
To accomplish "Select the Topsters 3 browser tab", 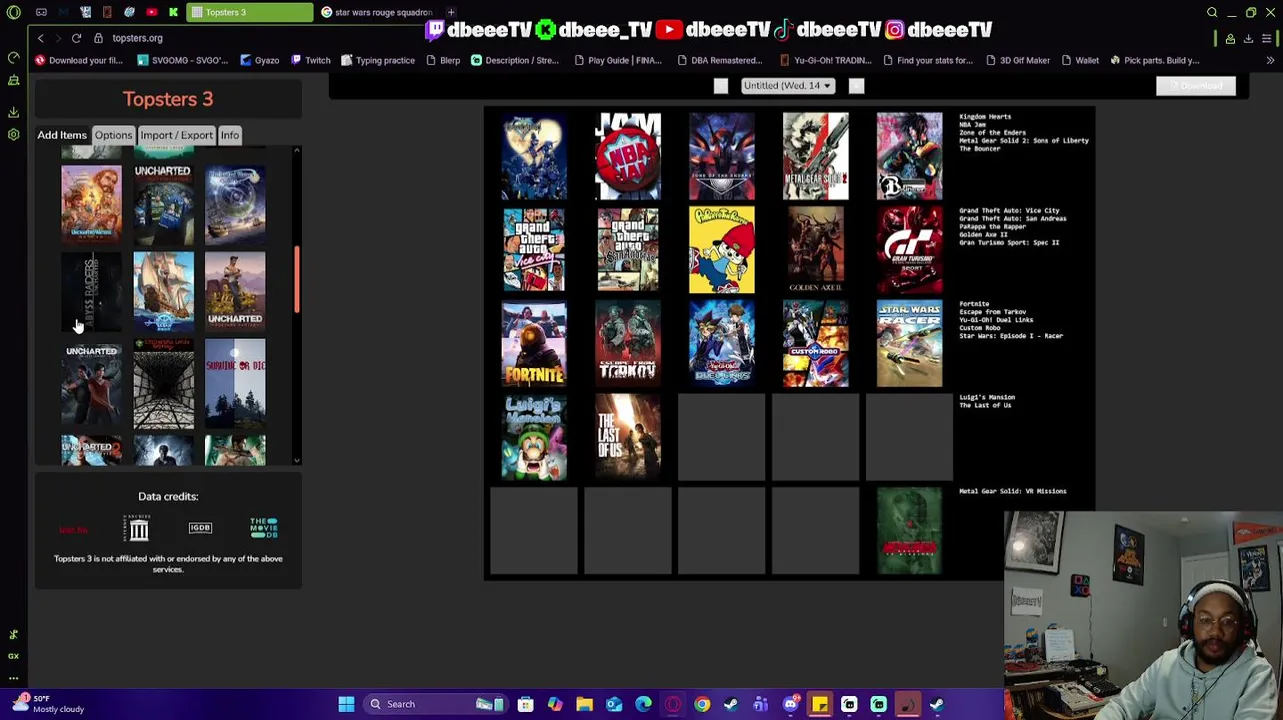I will point(250,12).
